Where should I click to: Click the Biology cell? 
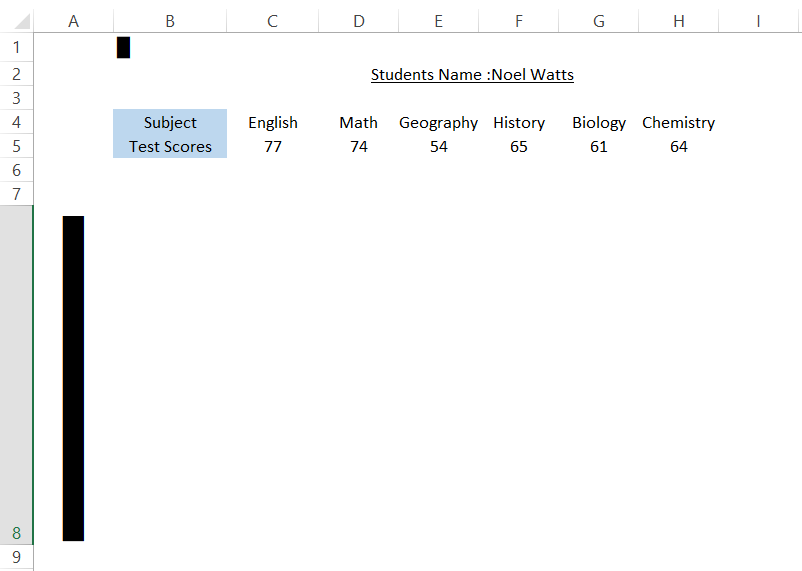(x=599, y=122)
